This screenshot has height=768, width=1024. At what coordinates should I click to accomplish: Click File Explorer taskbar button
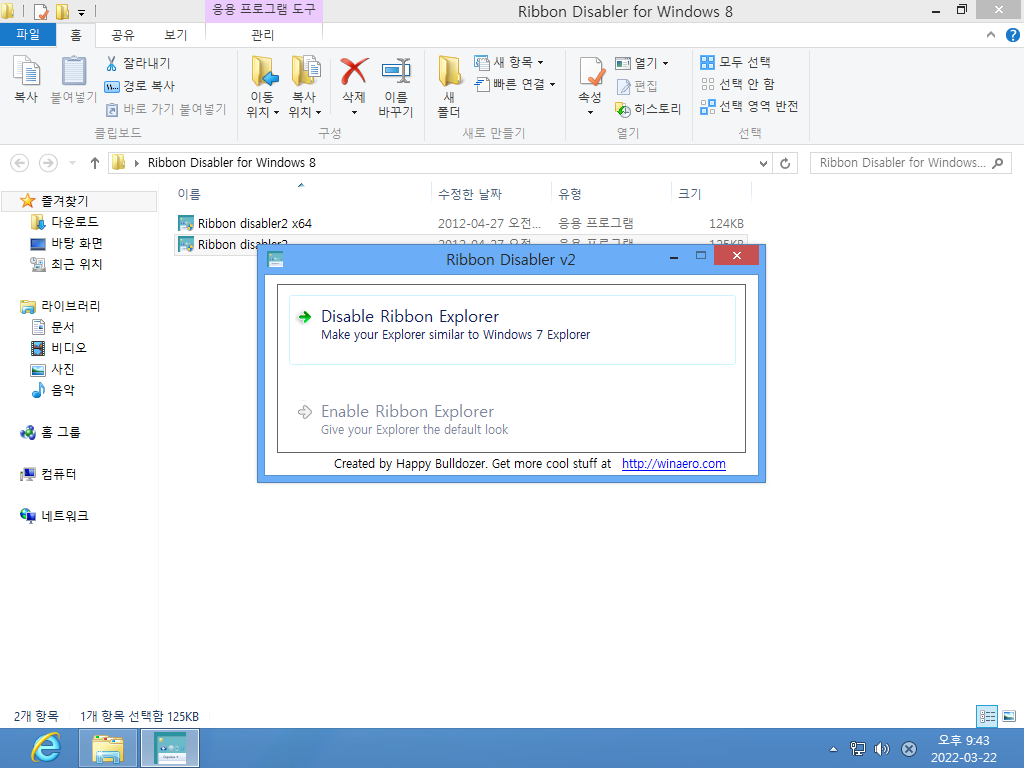point(108,748)
